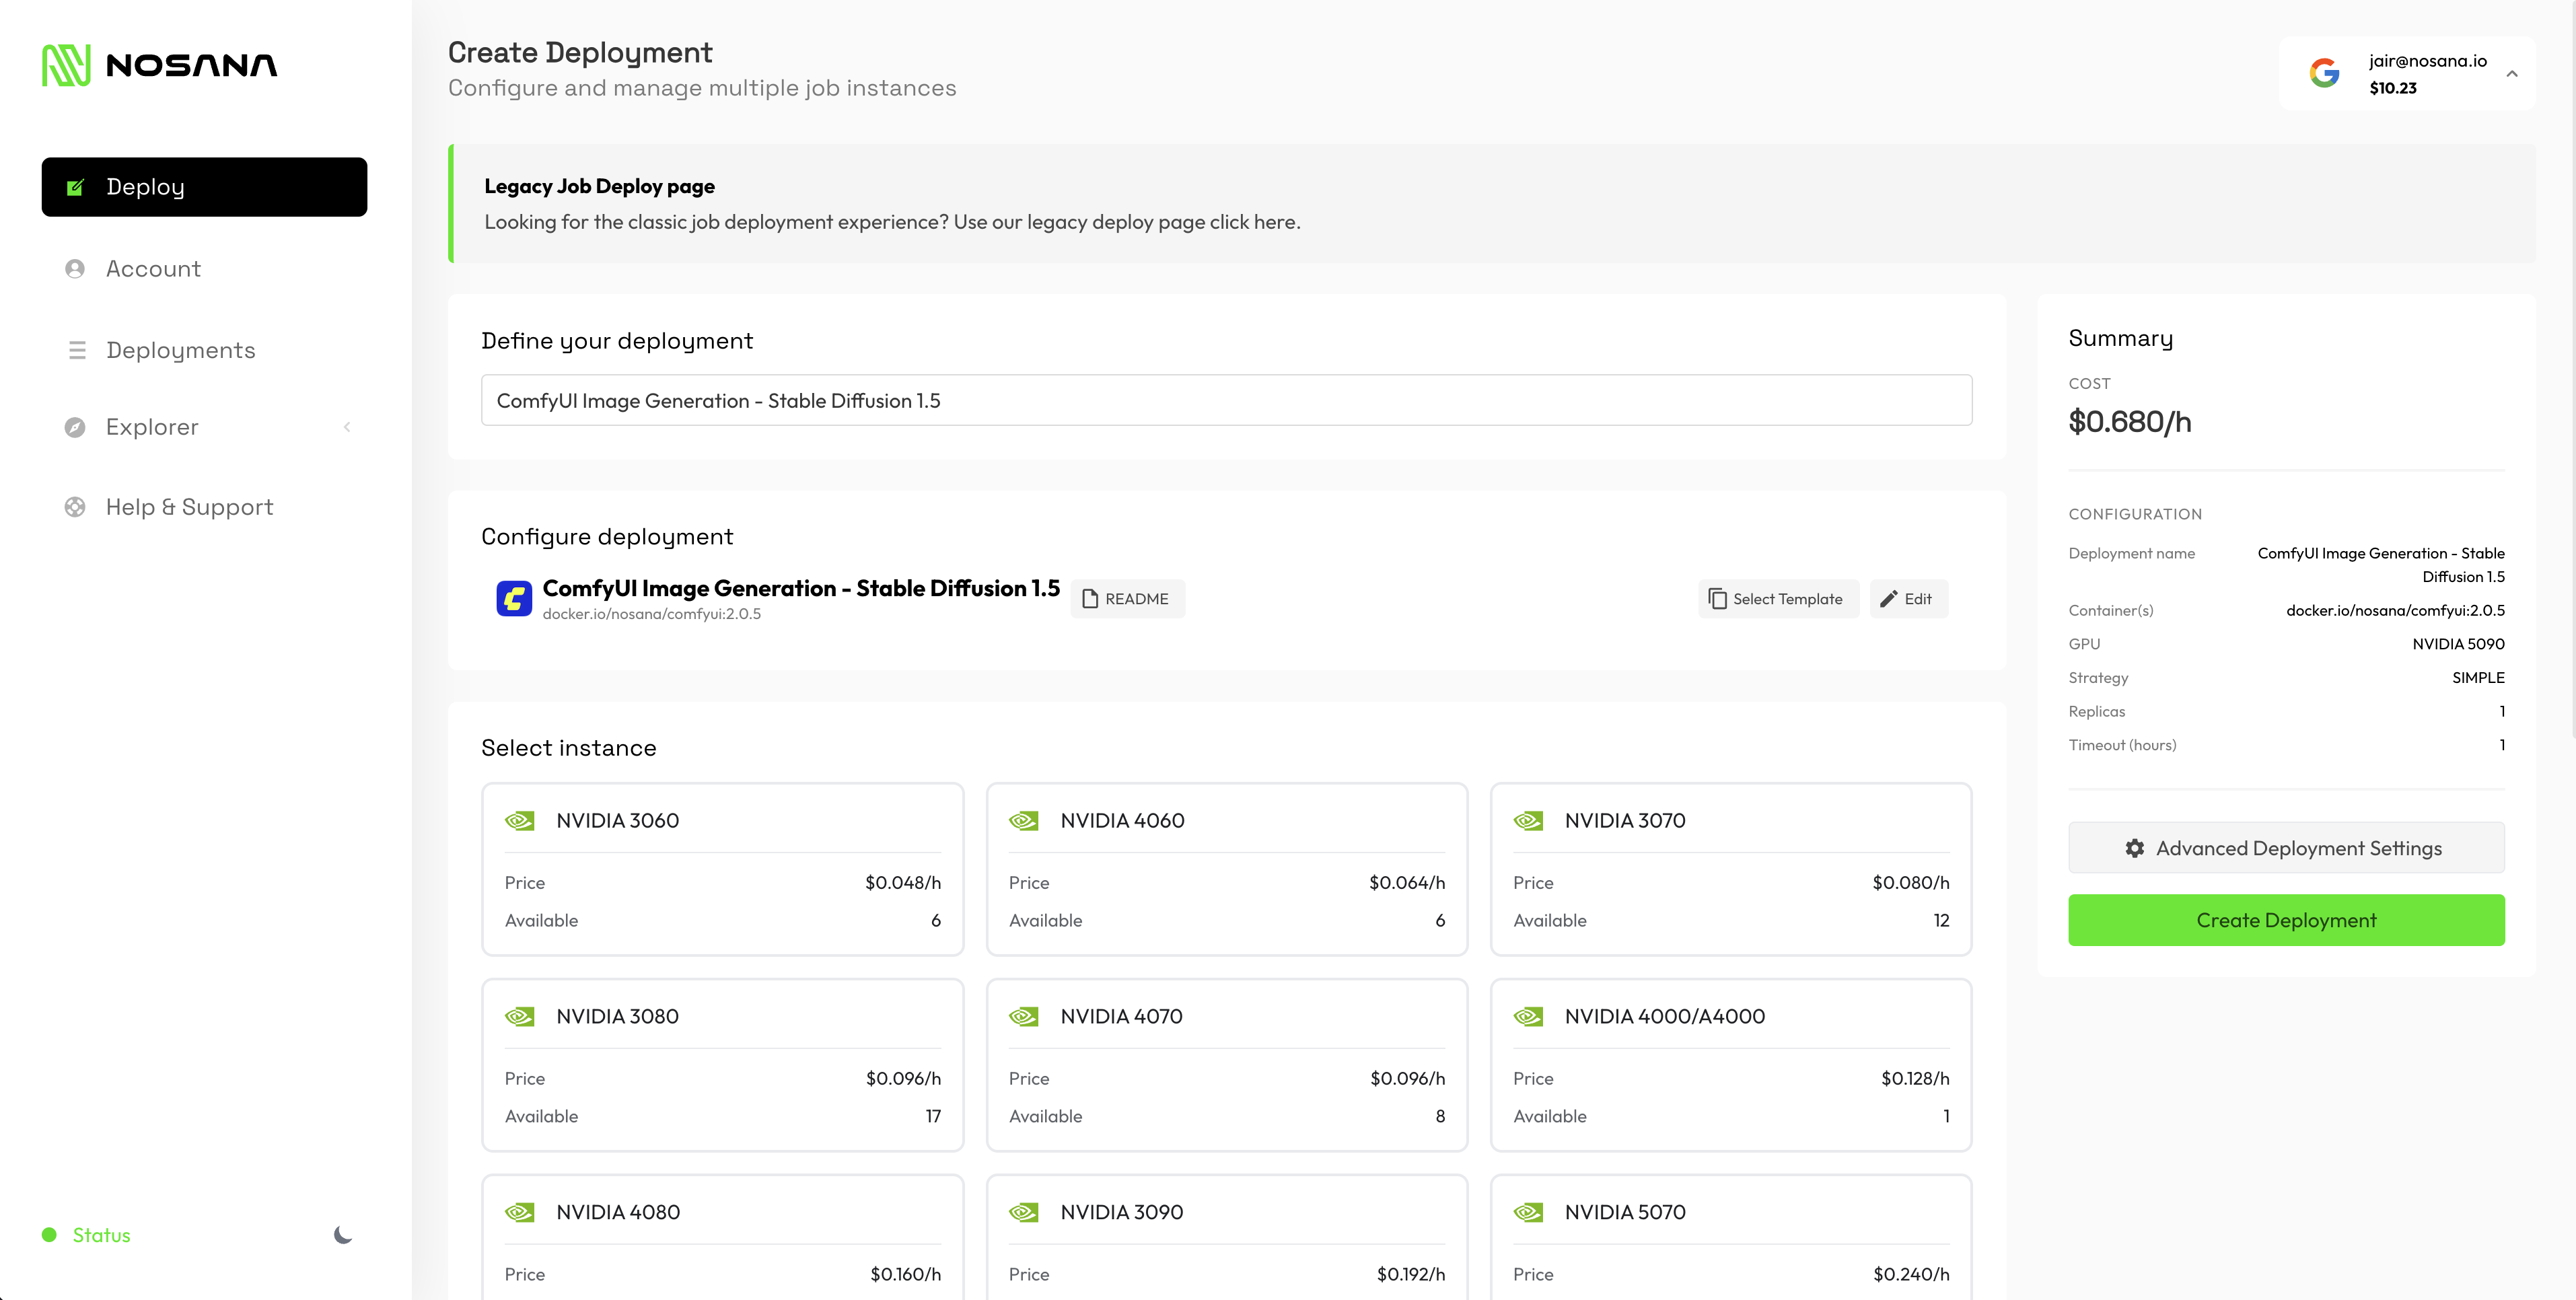This screenshot has width=2576, height=1300.
Task: Click the green Status indicator dot
Action: pyautogui.click(x=49, y=1235)
